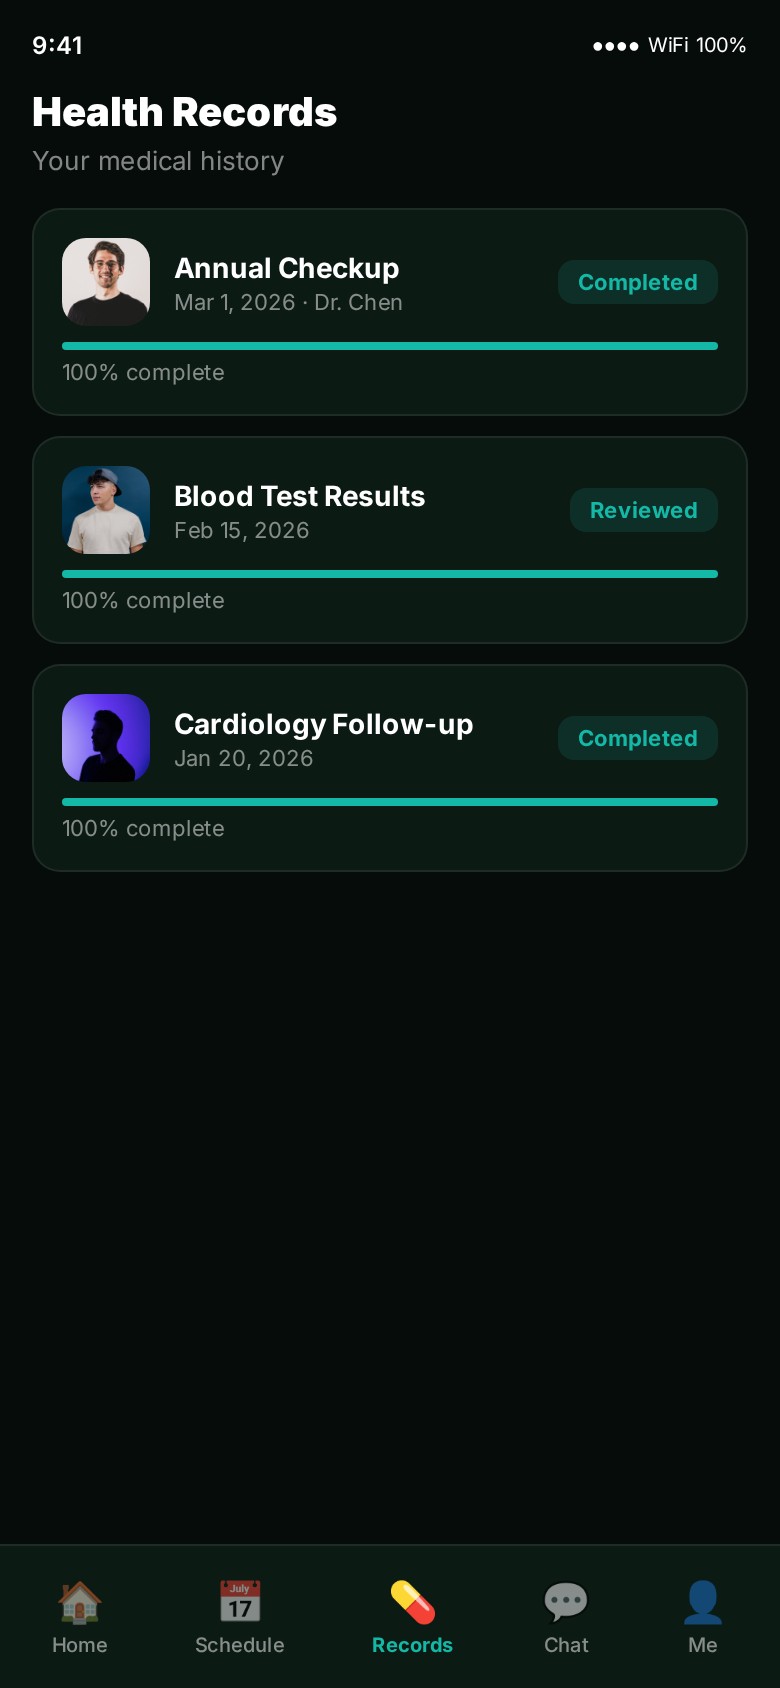
Task: Tap the WiFi status indicator
Action: (x=668, y=45)
